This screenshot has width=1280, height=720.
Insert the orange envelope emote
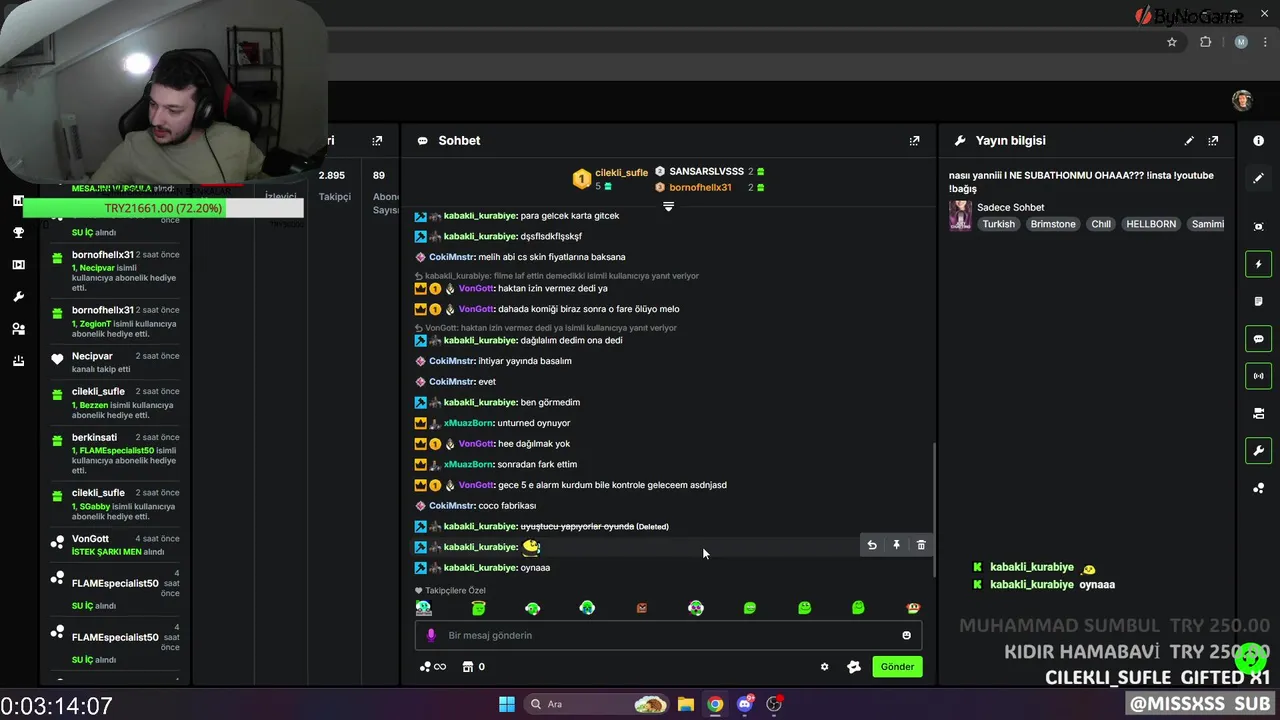pyautogui.click(x=642, y=608)
